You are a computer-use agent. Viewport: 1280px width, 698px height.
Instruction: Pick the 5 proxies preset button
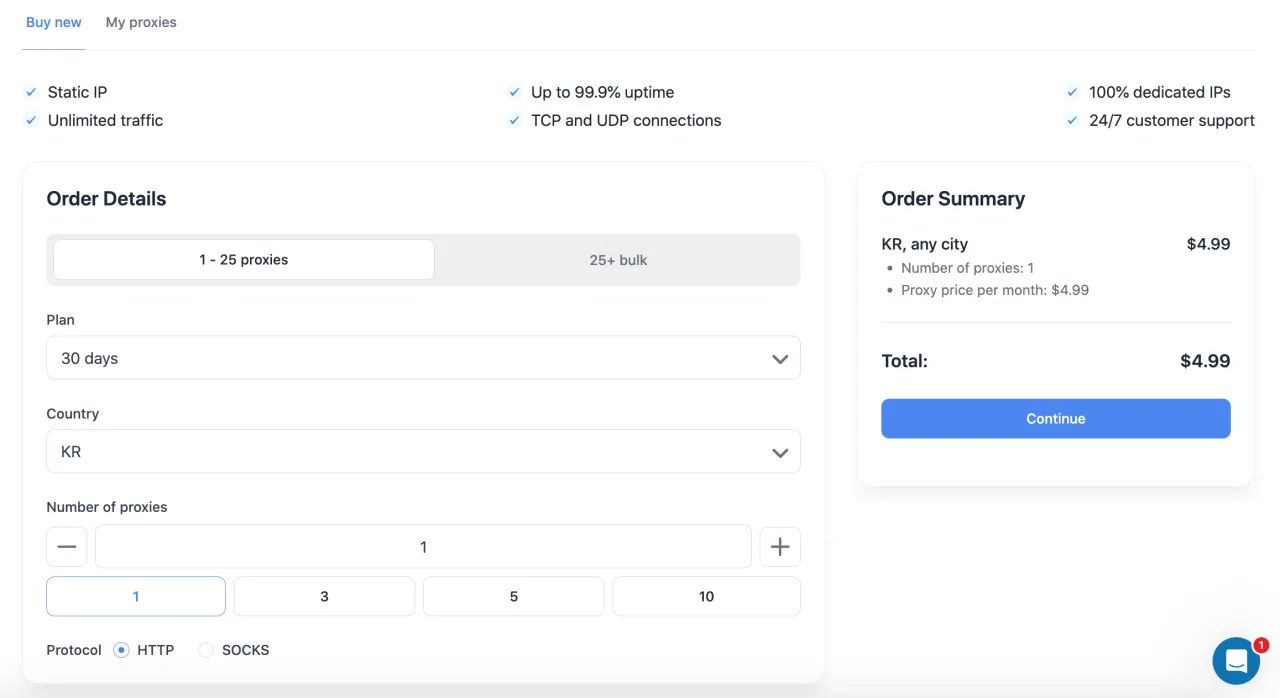tap(513, 596)
